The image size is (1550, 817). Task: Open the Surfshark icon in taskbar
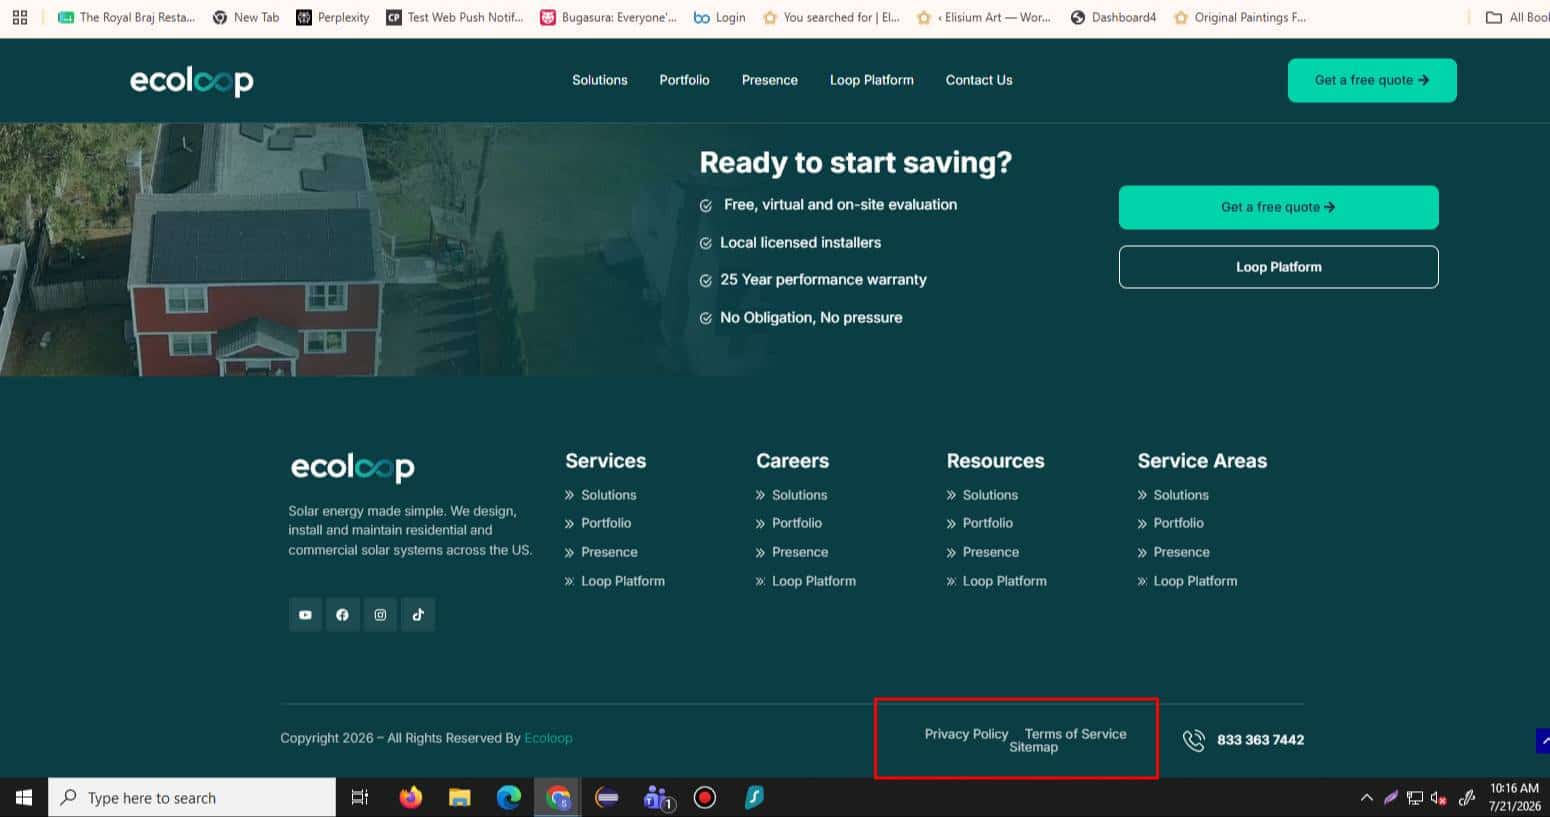754,797
